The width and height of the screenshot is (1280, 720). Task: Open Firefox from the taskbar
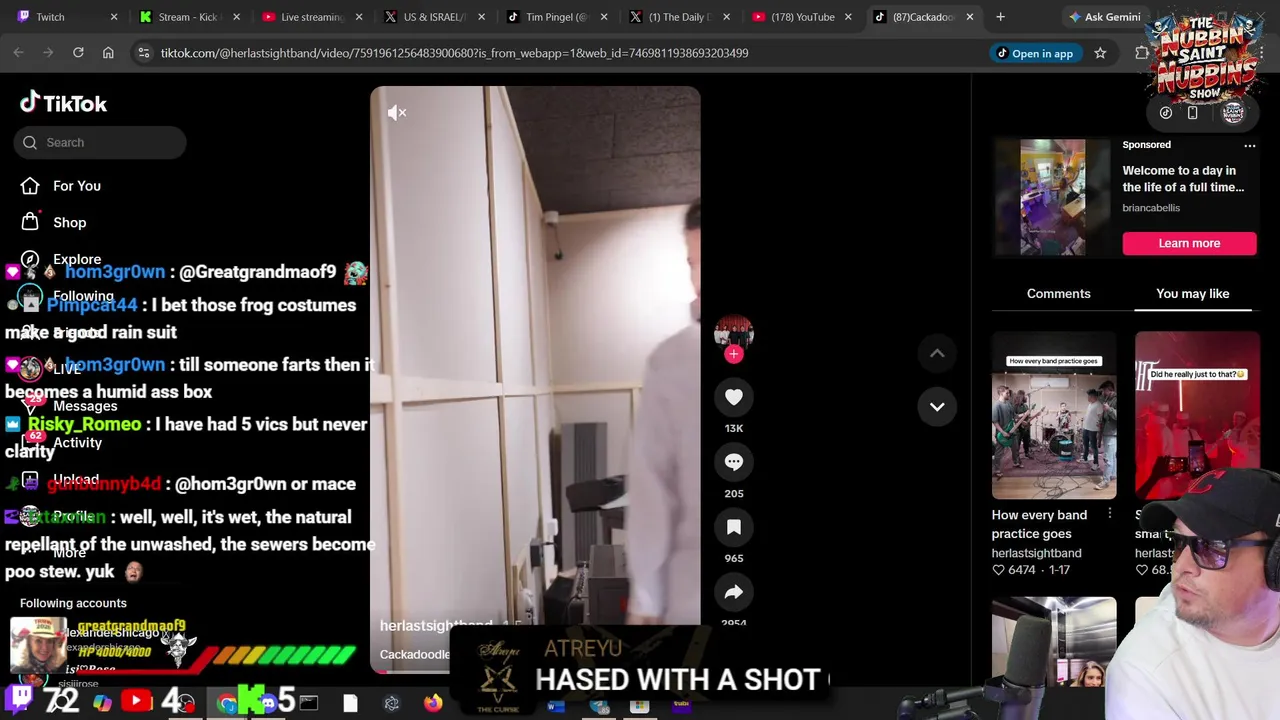(433, 703)
